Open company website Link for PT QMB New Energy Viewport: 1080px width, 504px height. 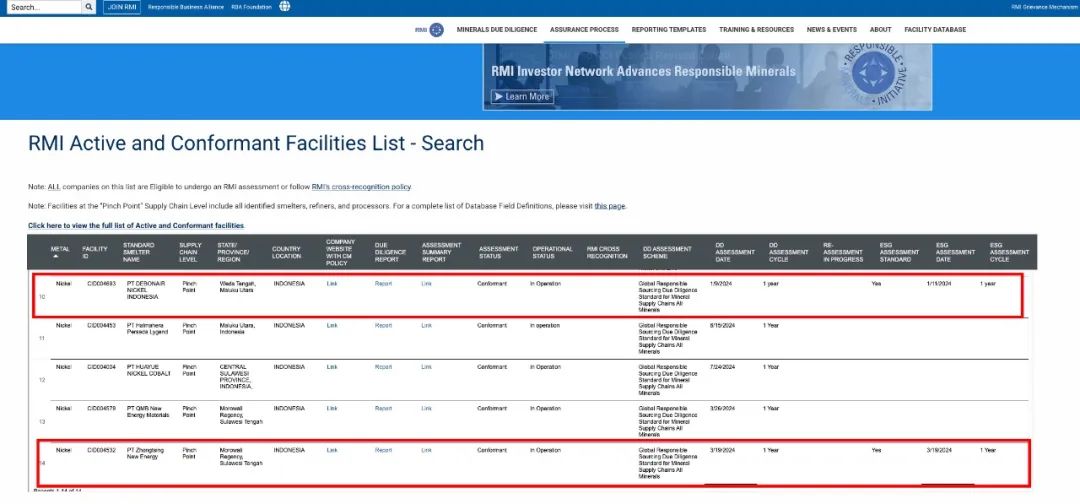[332, 408]
